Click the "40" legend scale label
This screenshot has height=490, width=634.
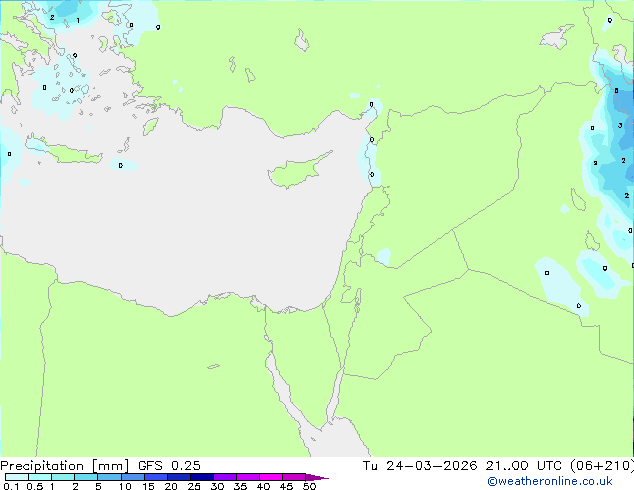point(263,486)
